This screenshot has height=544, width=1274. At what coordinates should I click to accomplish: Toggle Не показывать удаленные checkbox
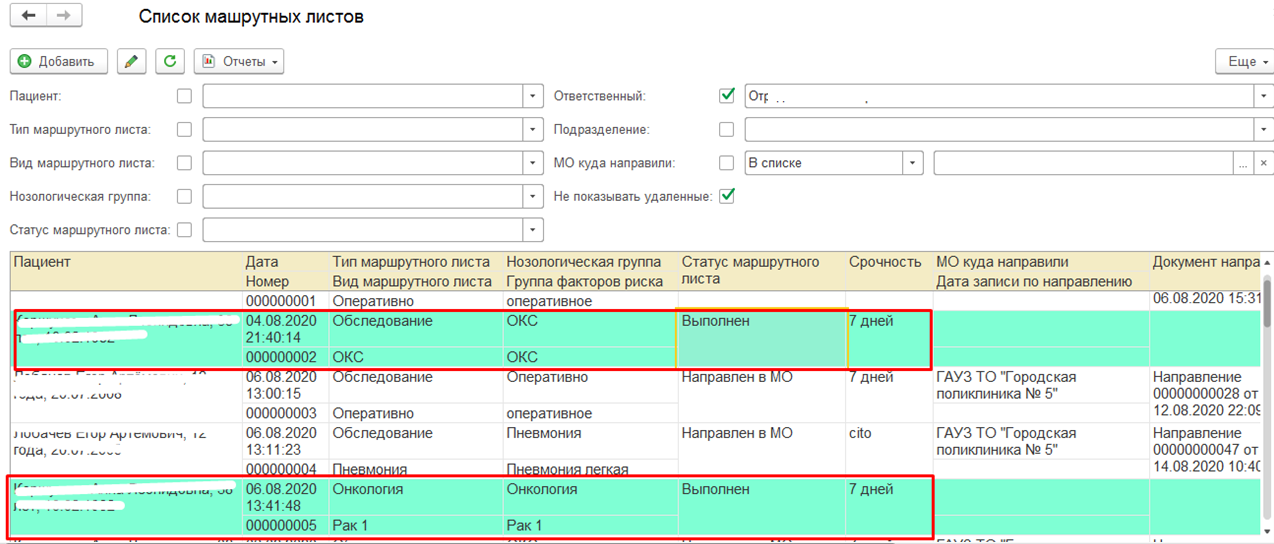coord(727,196)
